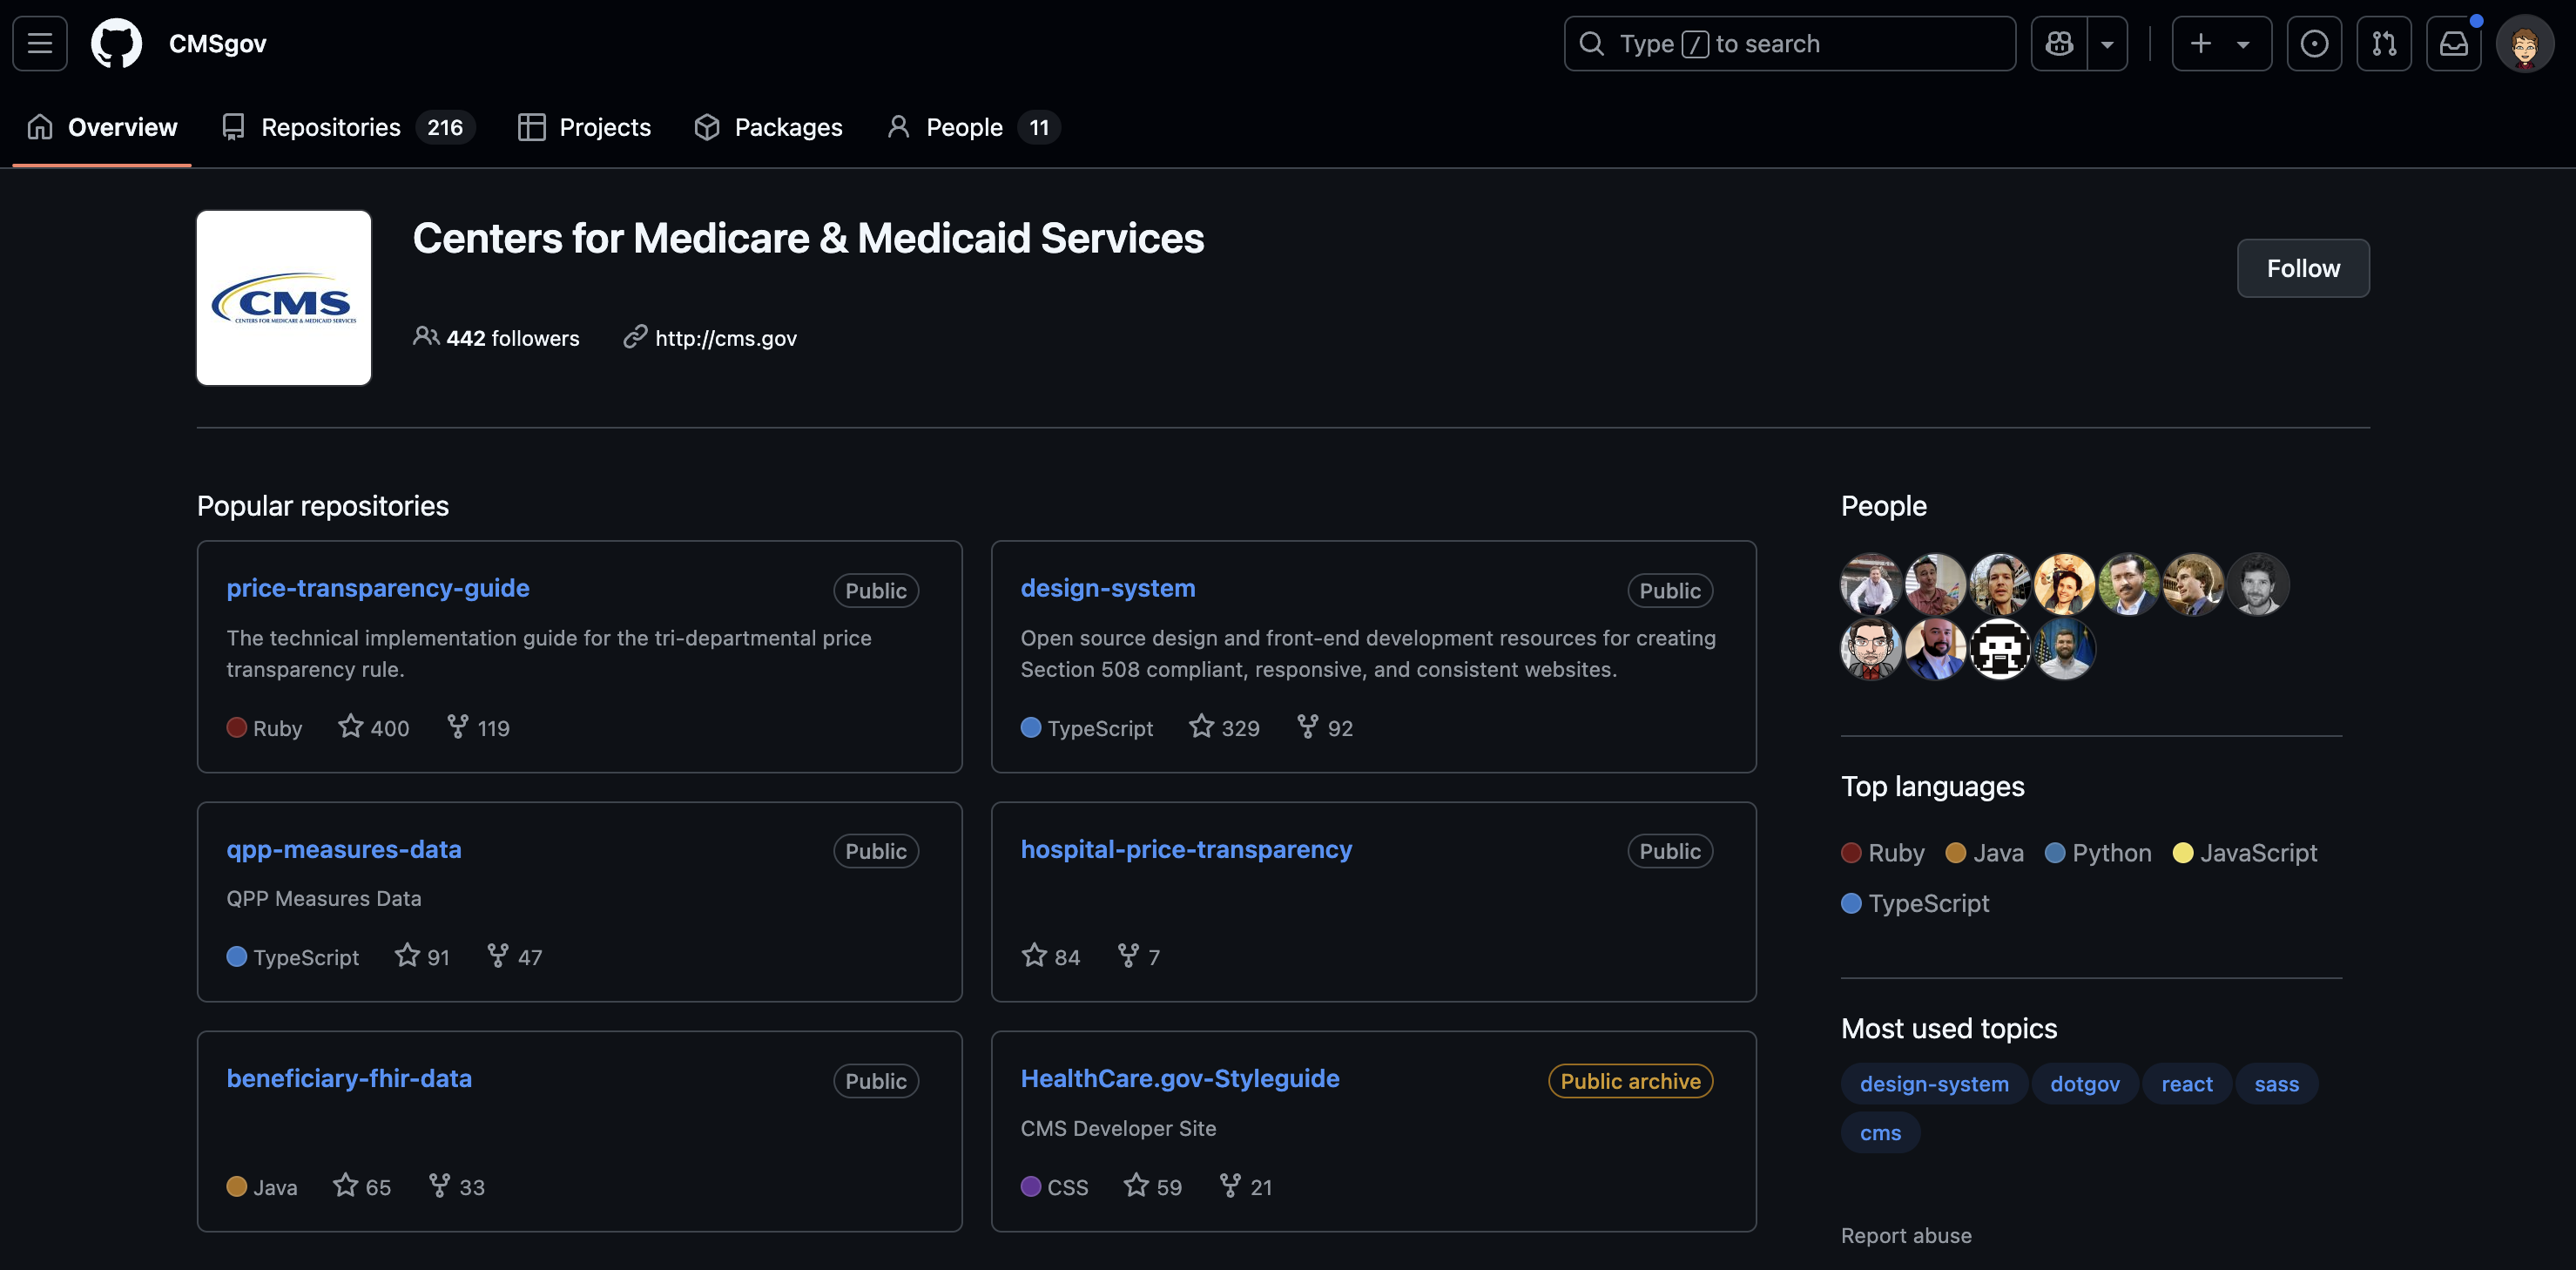Open the cartoon glasses member avatar

1871,648
